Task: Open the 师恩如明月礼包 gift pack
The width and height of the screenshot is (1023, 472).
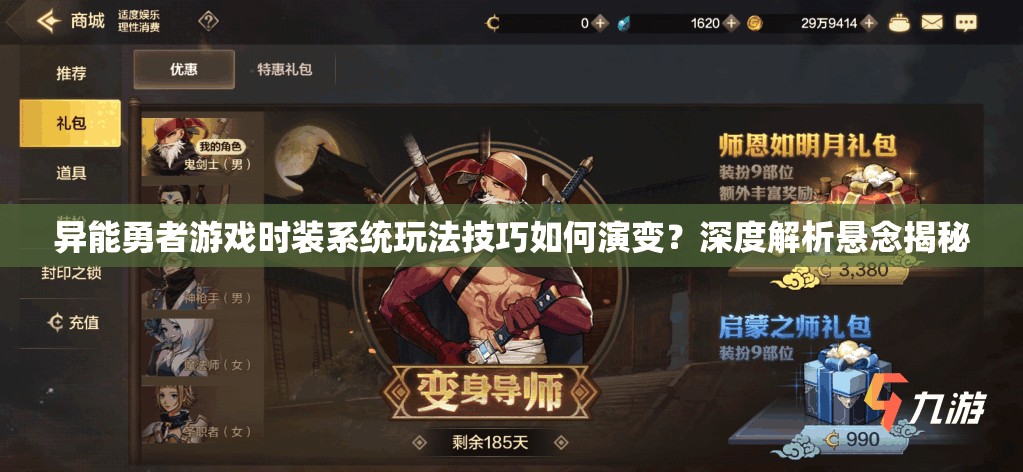Action: [806, 146]
